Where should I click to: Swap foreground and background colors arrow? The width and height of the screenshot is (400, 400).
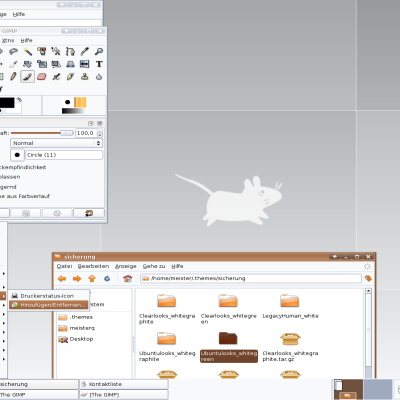[x=19, y=99]
